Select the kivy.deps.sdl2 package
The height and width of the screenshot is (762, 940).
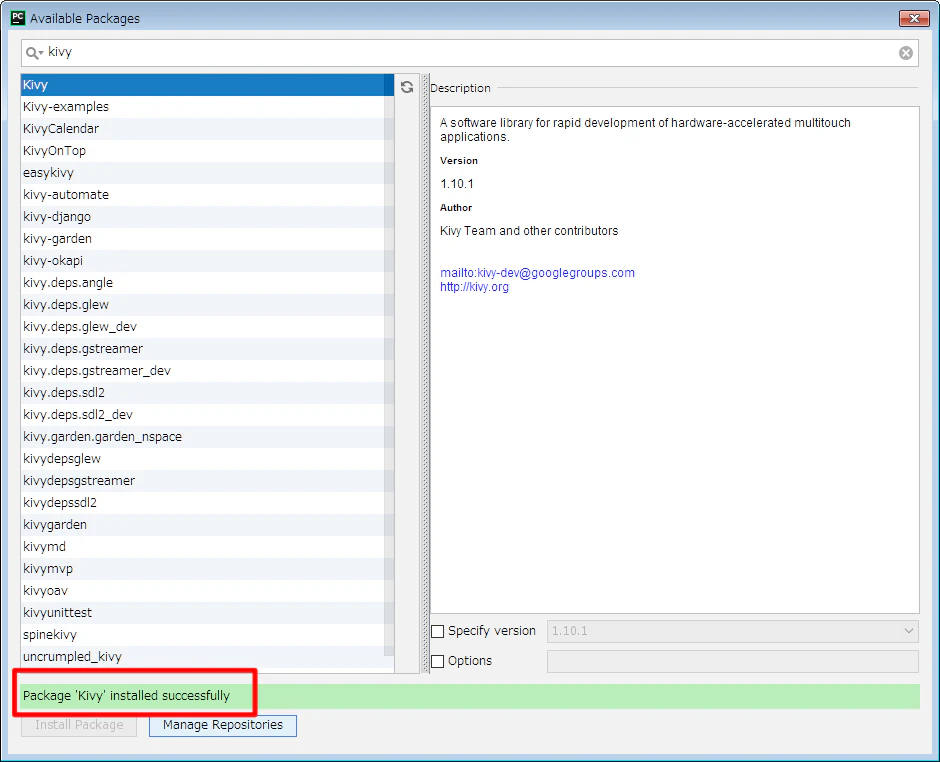pos(207,393)
